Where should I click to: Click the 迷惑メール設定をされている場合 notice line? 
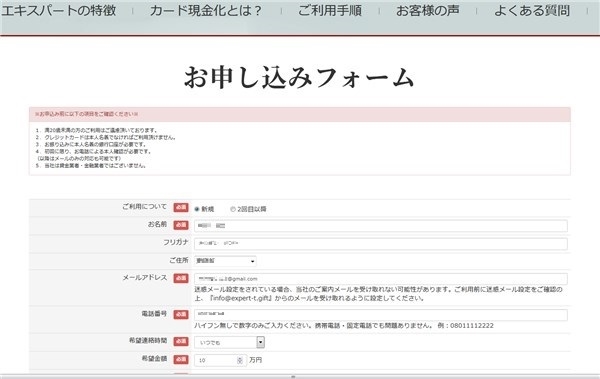point(378,289)
